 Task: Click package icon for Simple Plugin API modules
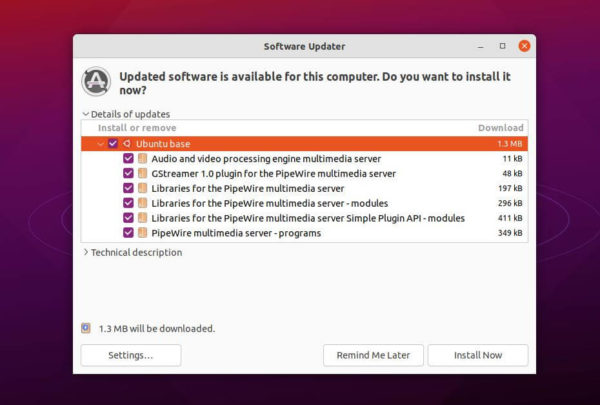coord(142,218)
